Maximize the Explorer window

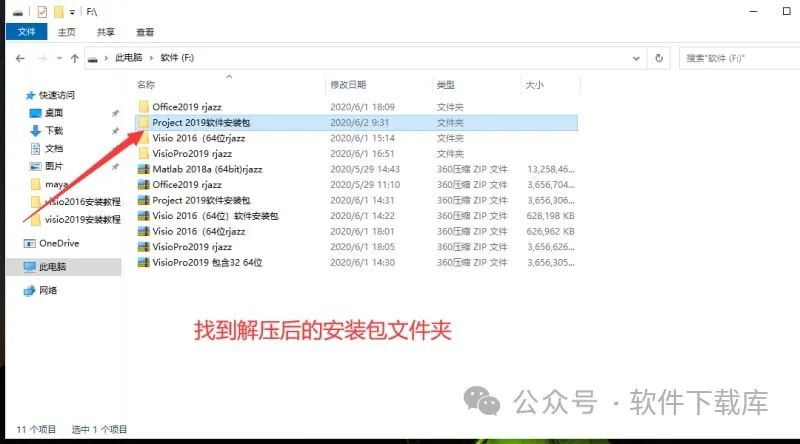(786, 11)
